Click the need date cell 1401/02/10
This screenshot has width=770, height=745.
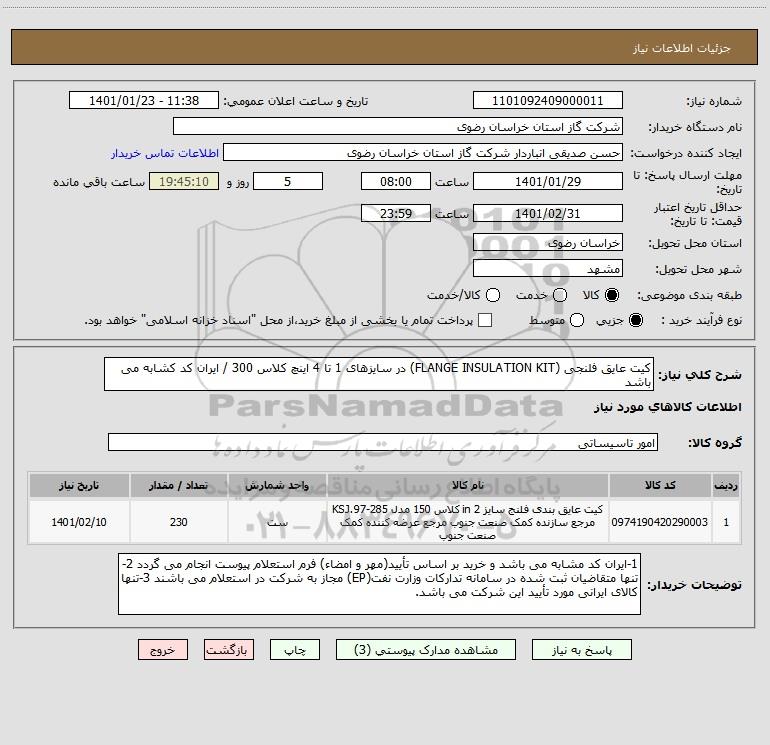click(x=79, y=522)
